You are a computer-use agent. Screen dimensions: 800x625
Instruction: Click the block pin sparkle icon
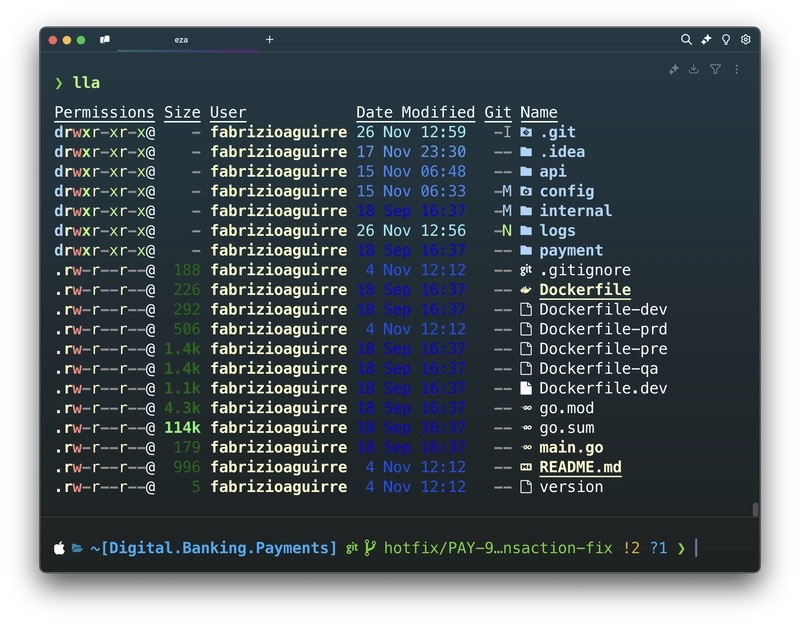[674, 69]
